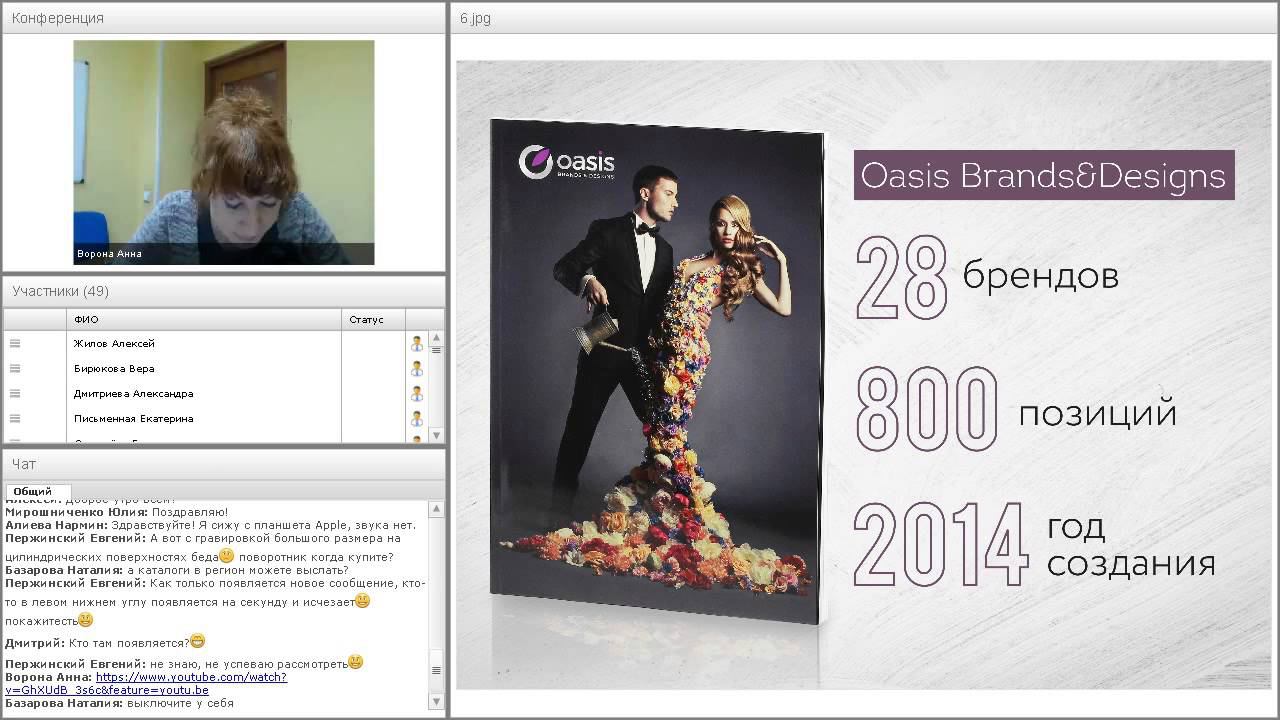Click the drag handle icon beside Жилов Алексей
1280x720 pixels.
(15, 343)
